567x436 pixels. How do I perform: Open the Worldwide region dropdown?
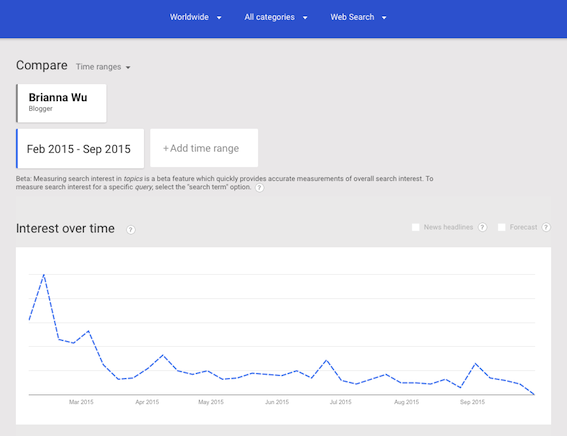click(x=196, y=17)
